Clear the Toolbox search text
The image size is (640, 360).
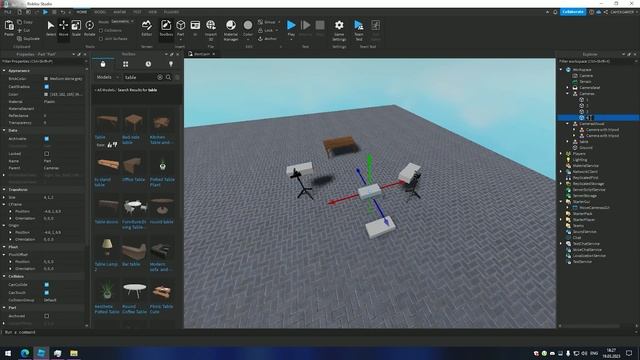tap(160, 77)
